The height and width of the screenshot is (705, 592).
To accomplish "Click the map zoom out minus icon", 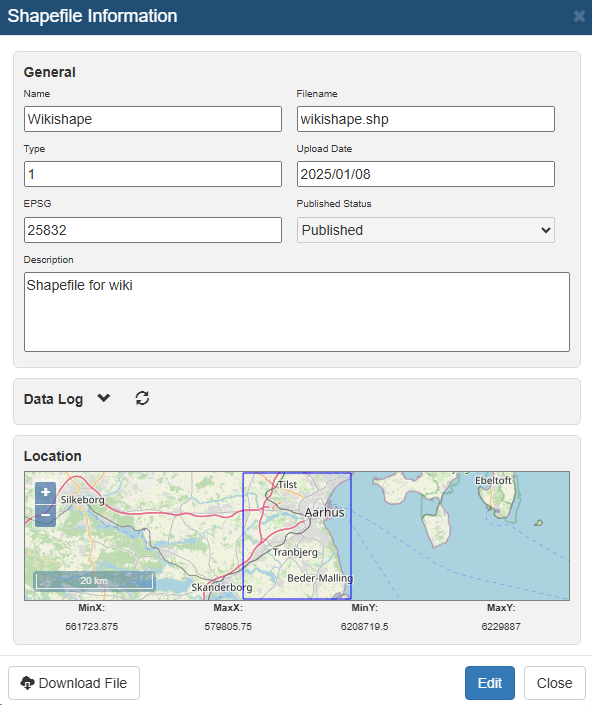I will click(45, 515).
